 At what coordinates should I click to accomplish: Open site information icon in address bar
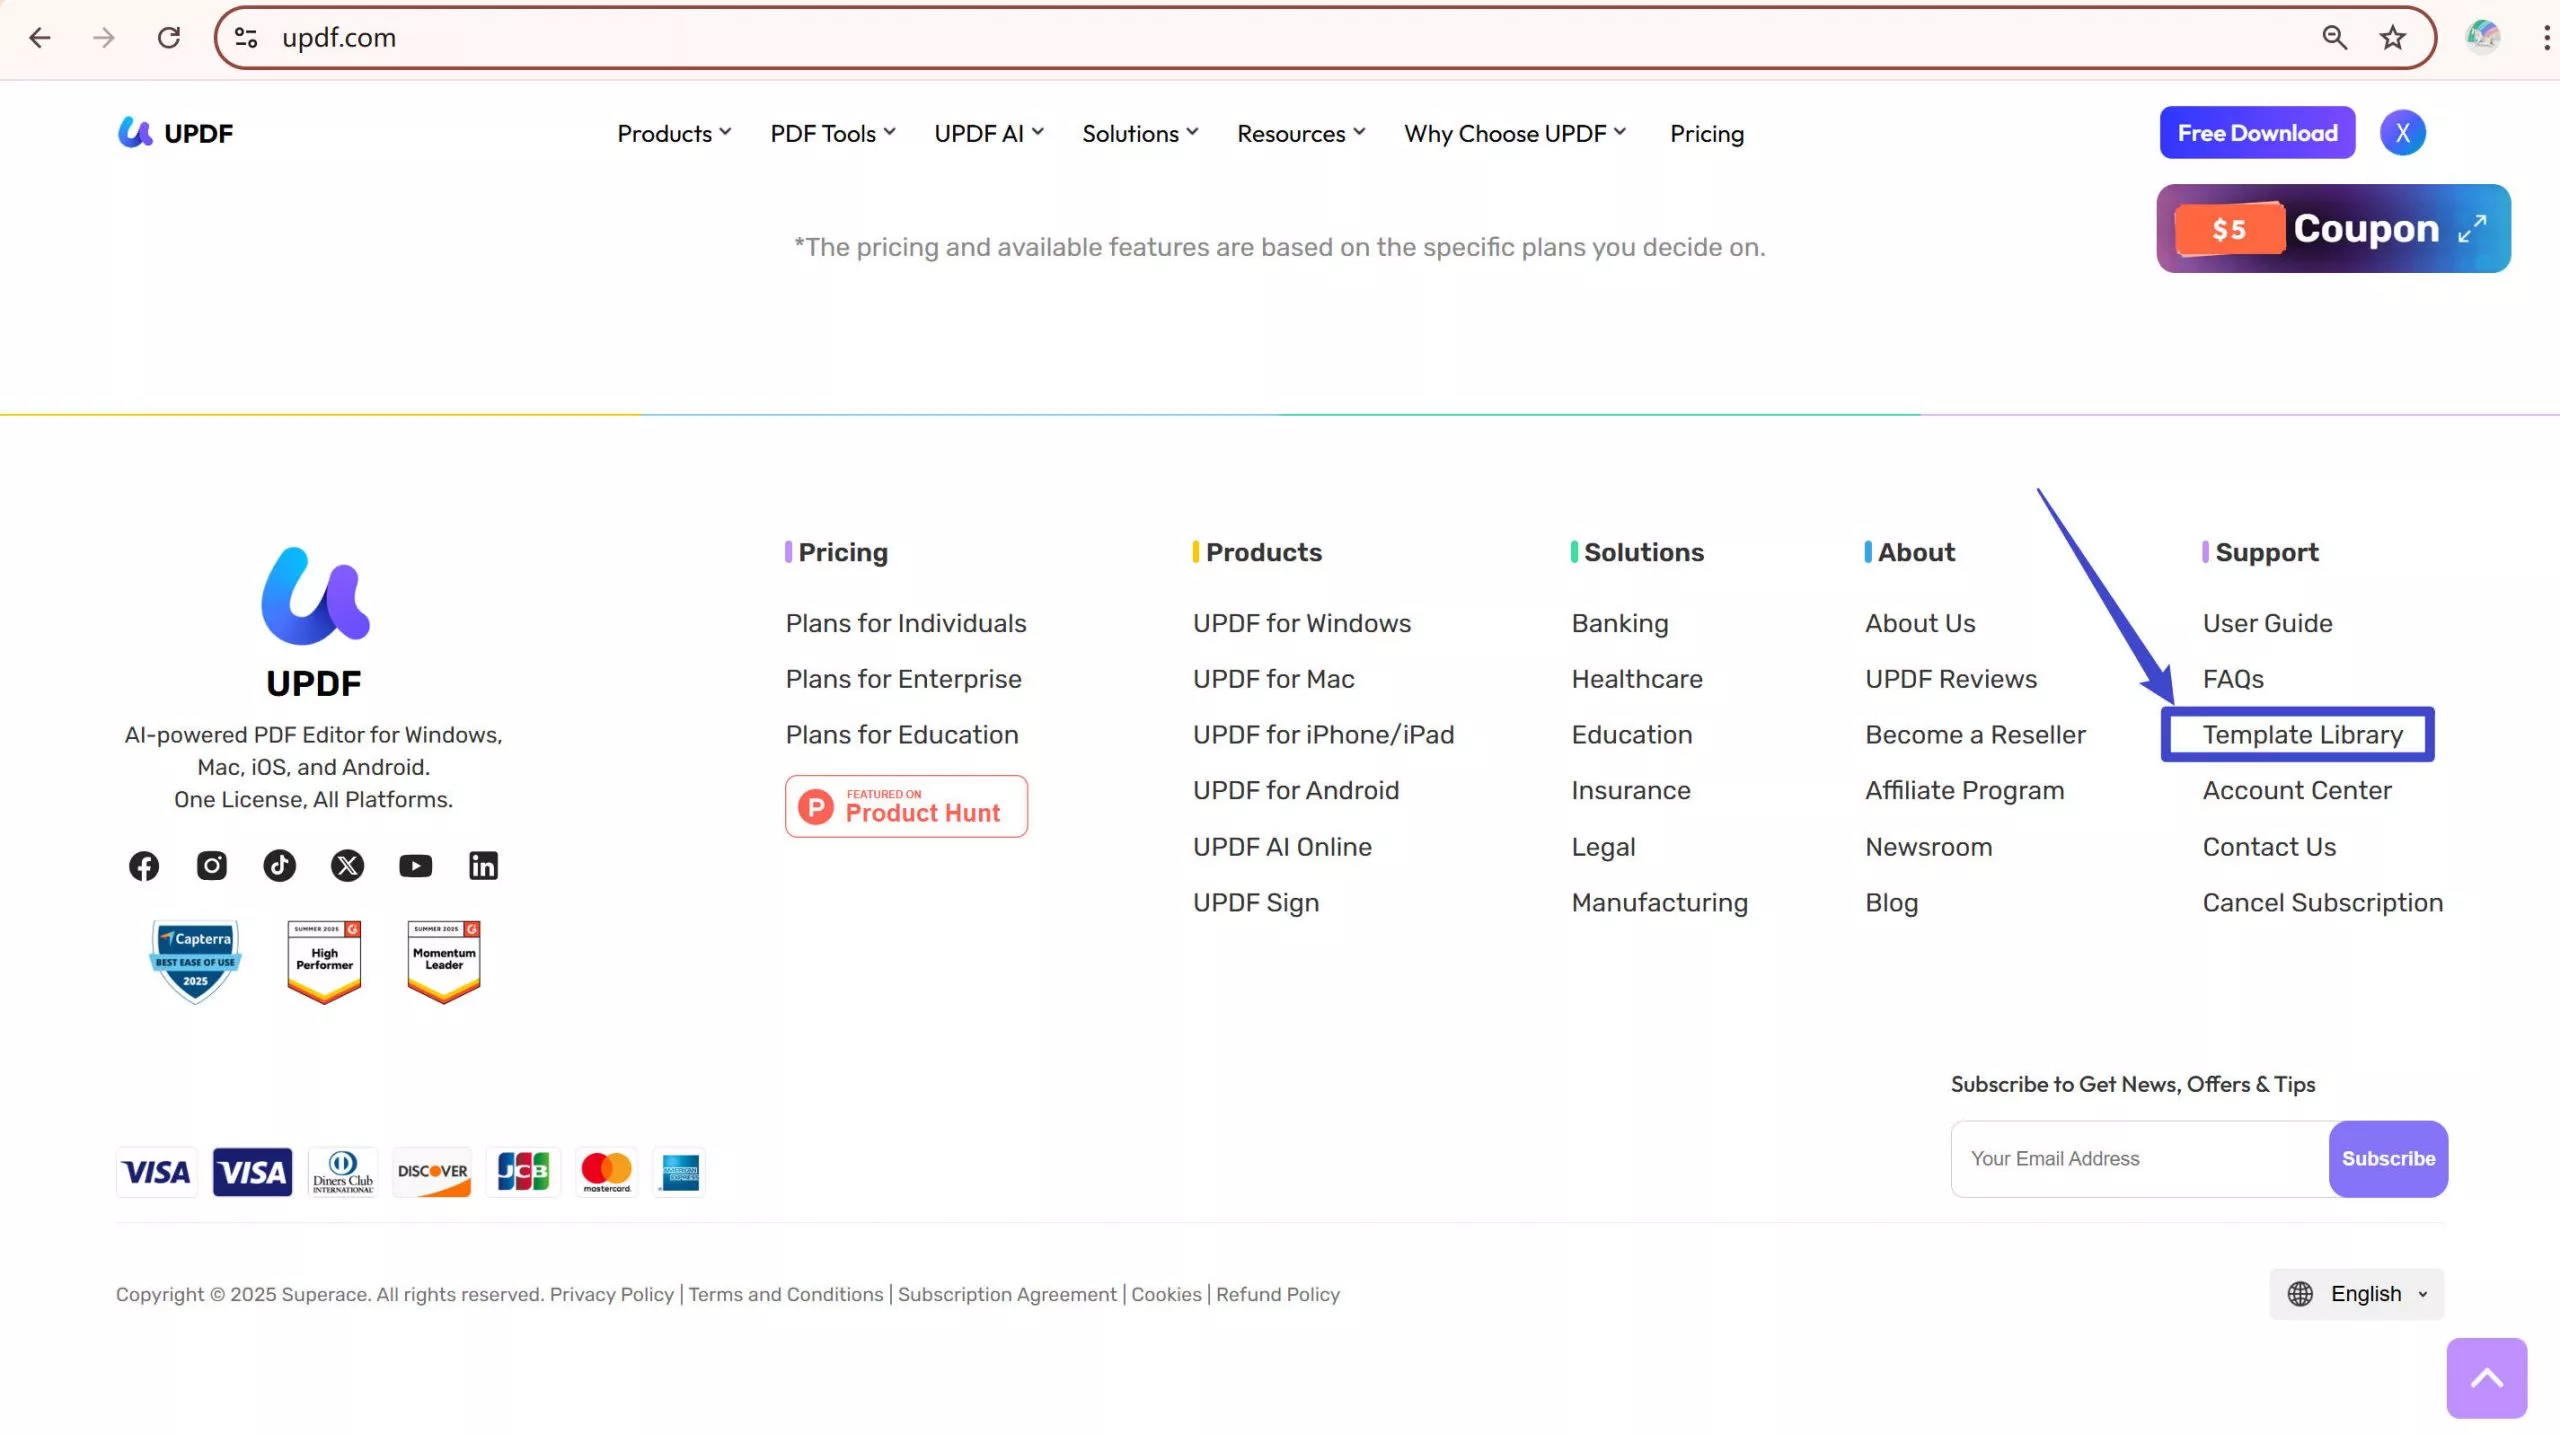(x=246, y=38)
